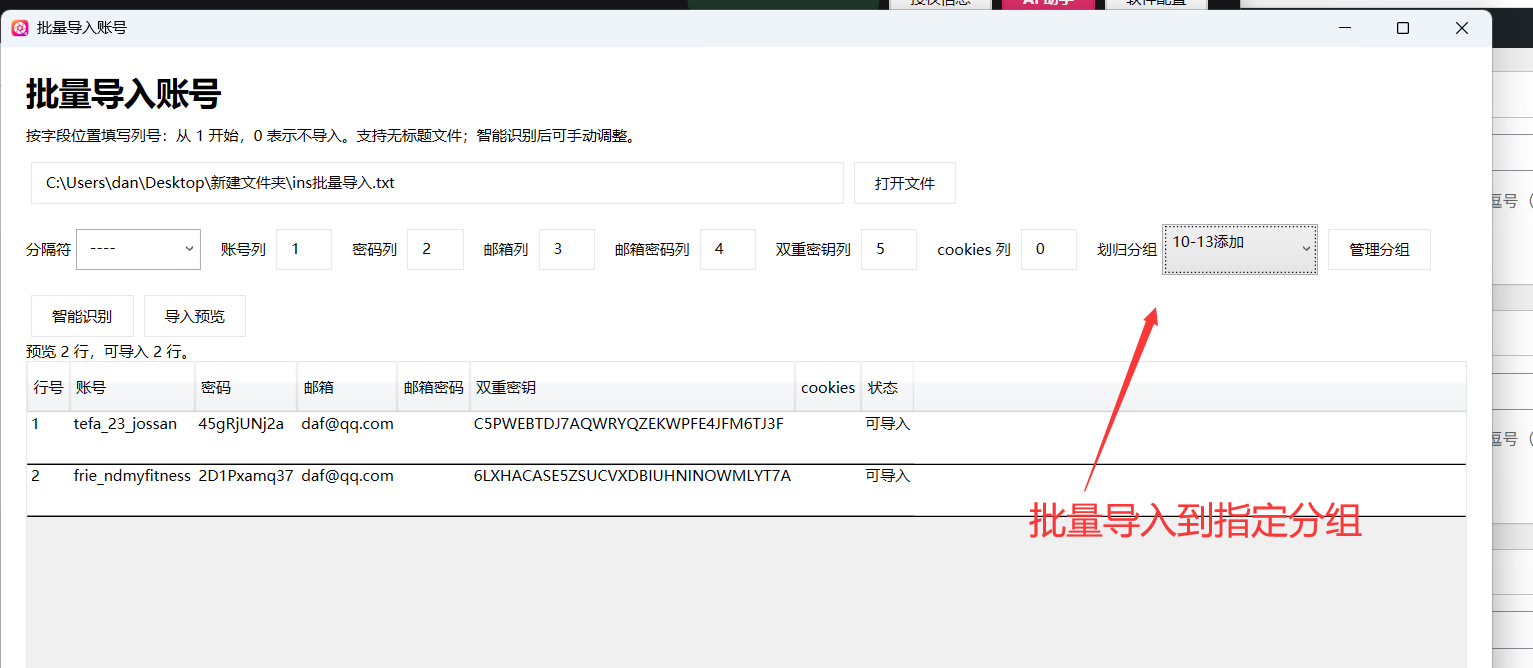Click the 邮箱 column header
The width and height of the screenshot is (1533, 668).
(347, 387)
